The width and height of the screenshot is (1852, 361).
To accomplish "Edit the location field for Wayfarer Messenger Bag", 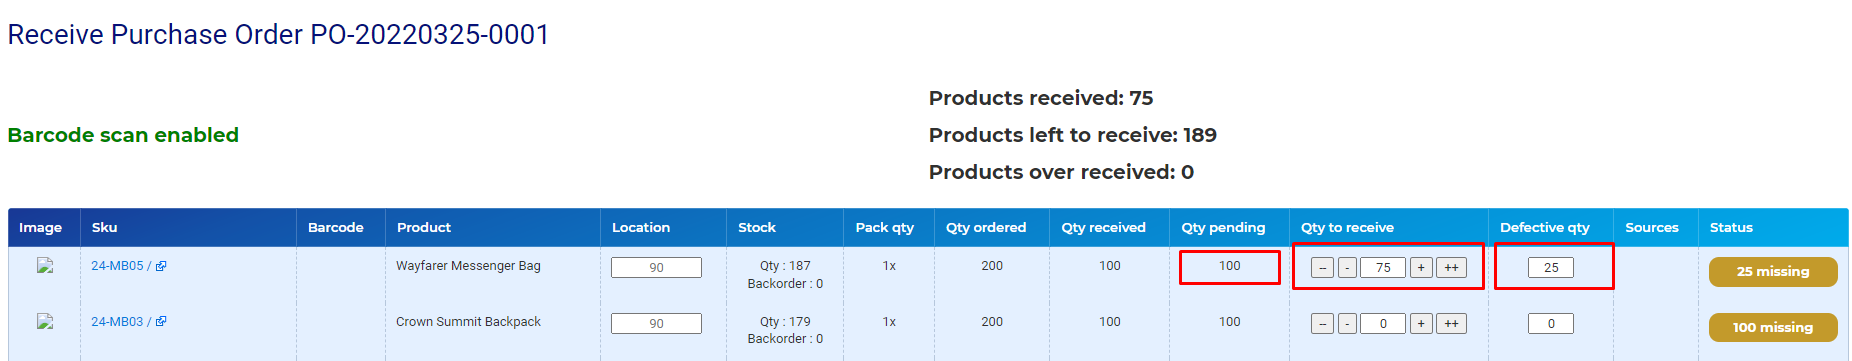I will (656, 268).
